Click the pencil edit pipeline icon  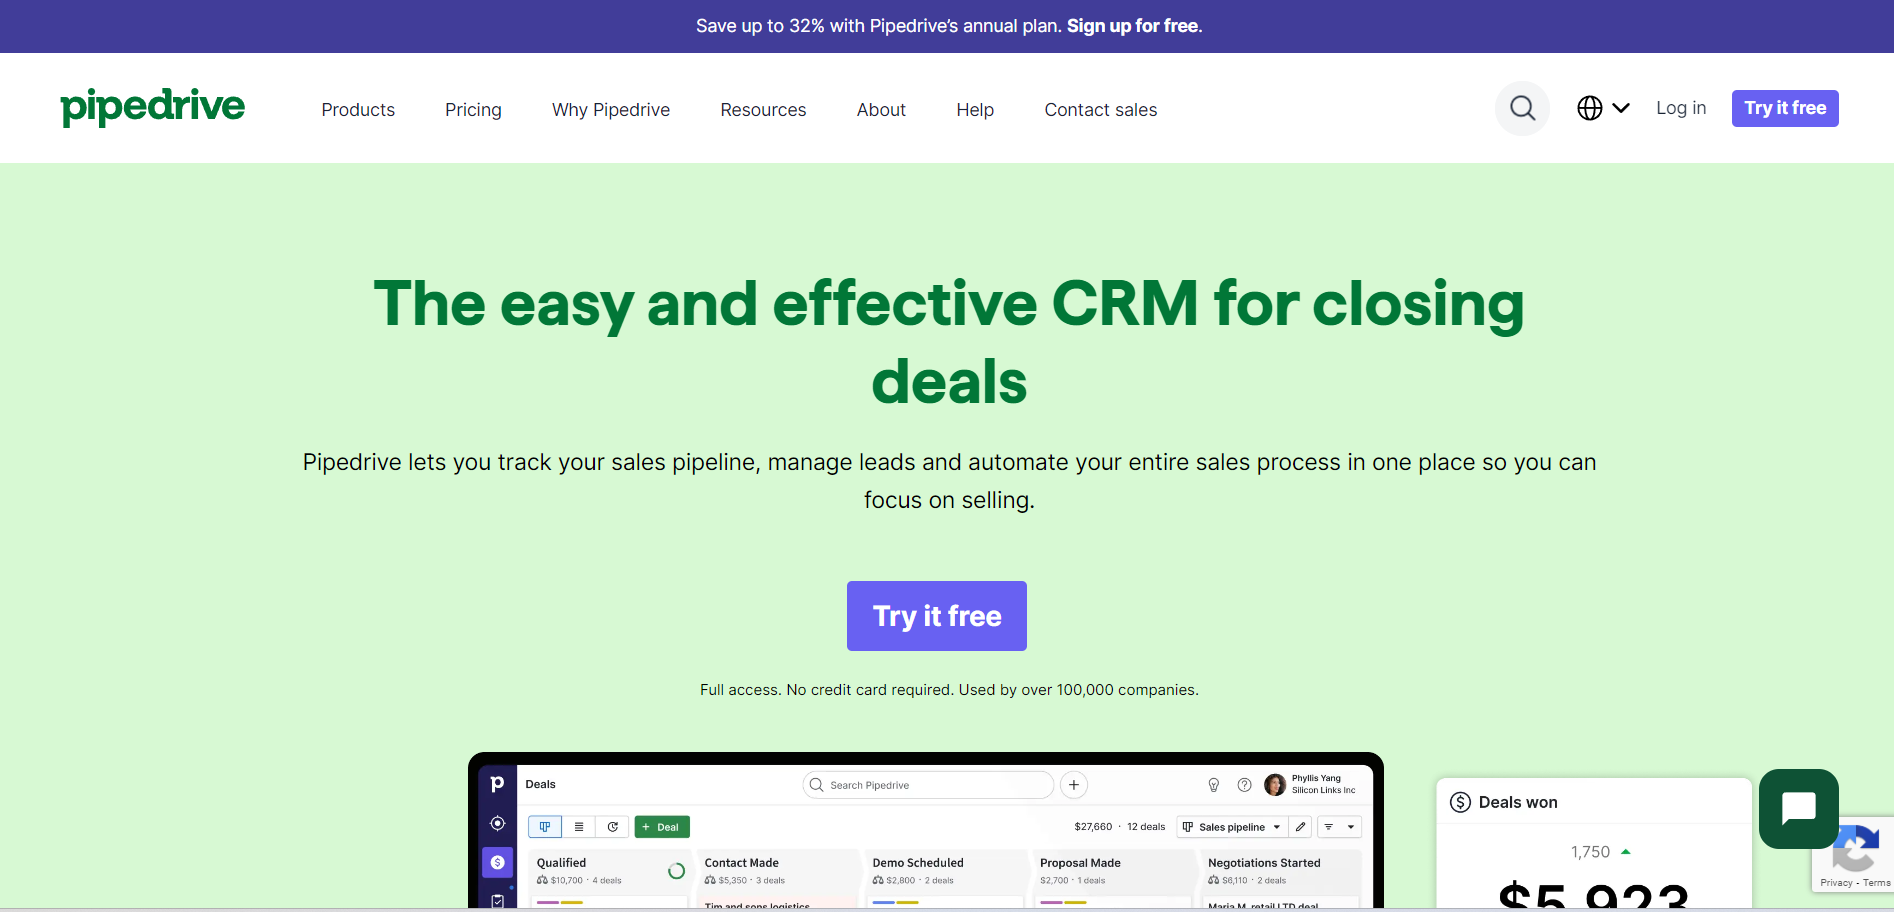[1300, 827]
